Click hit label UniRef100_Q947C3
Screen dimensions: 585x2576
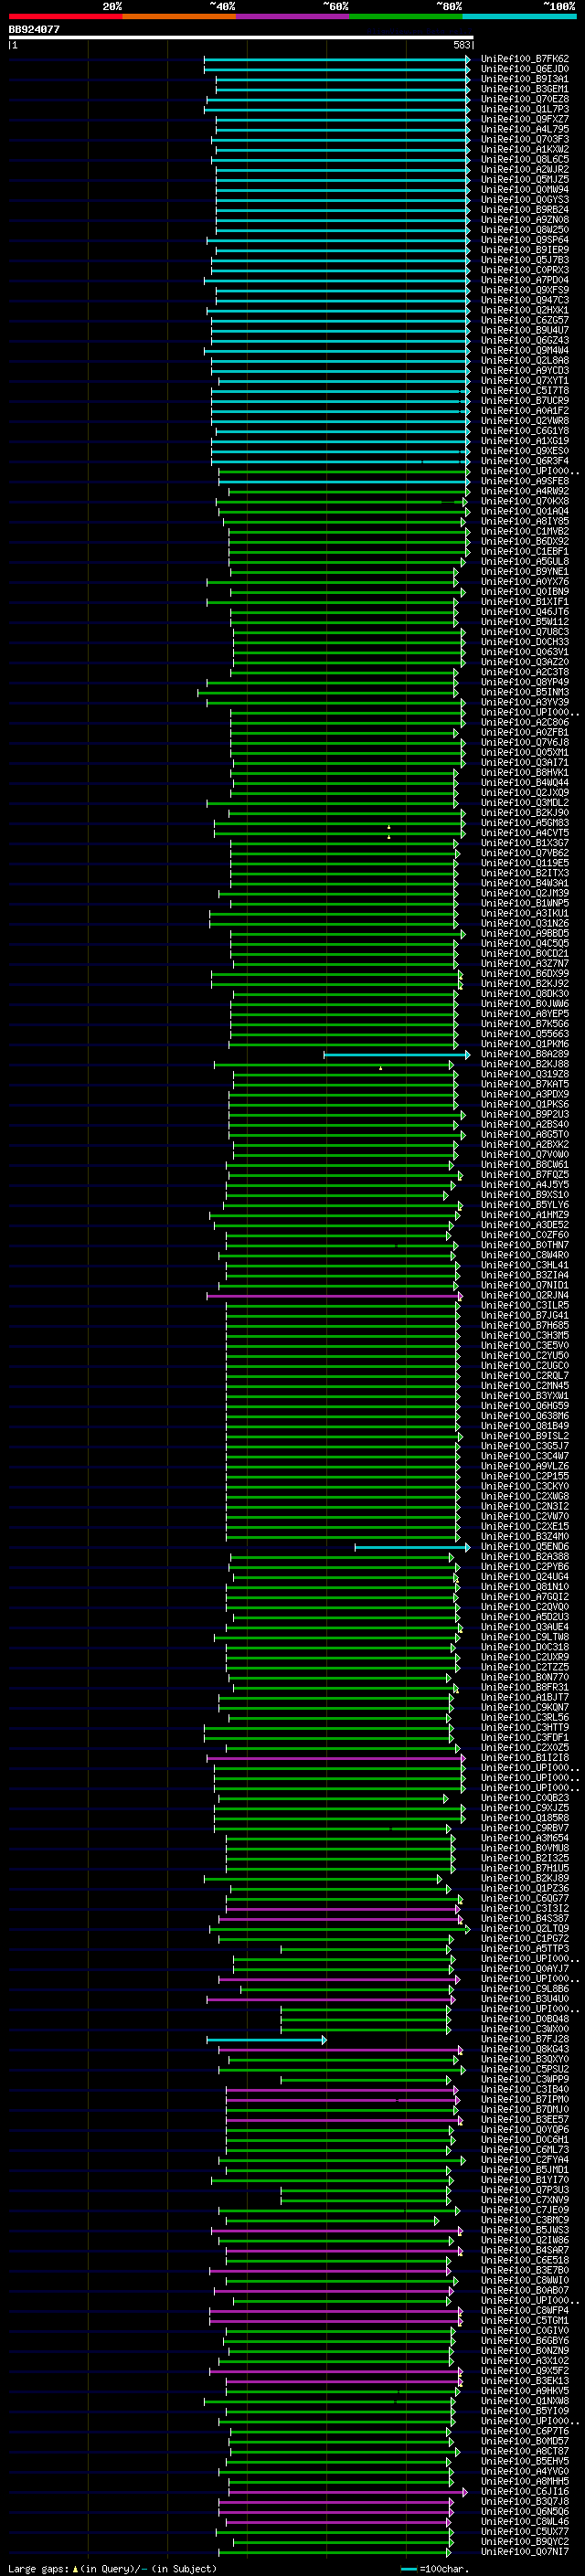pos(525,300)
